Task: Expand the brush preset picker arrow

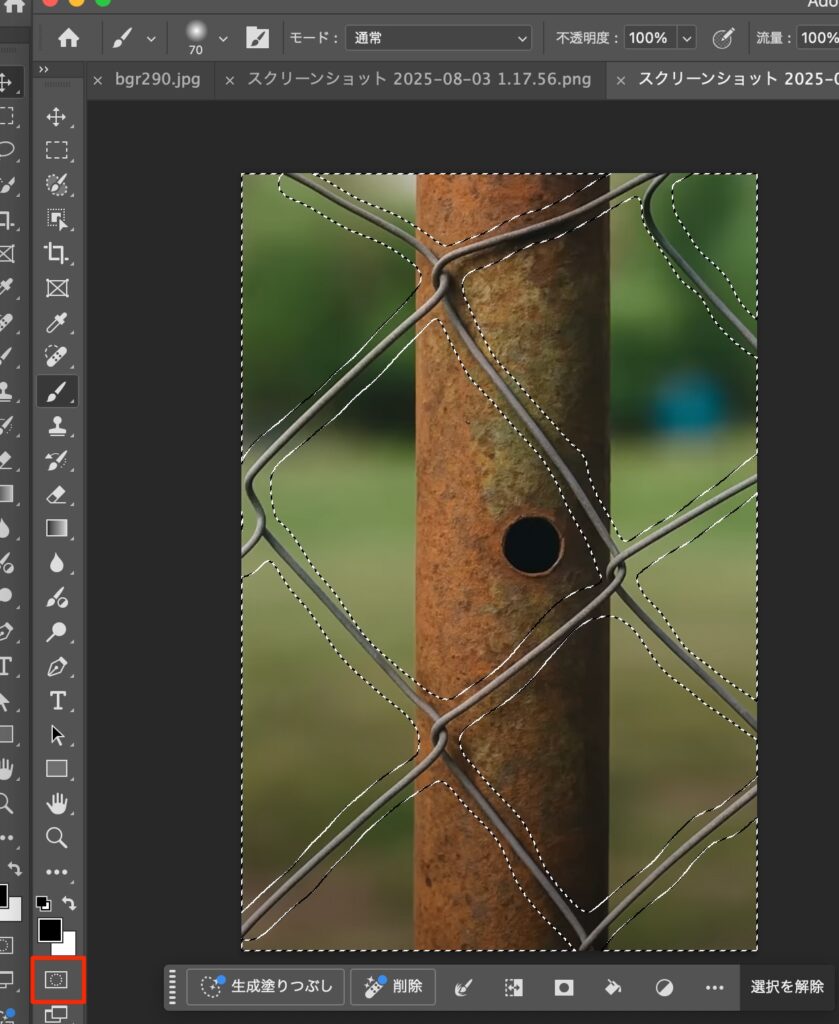Action: [223, 39]
